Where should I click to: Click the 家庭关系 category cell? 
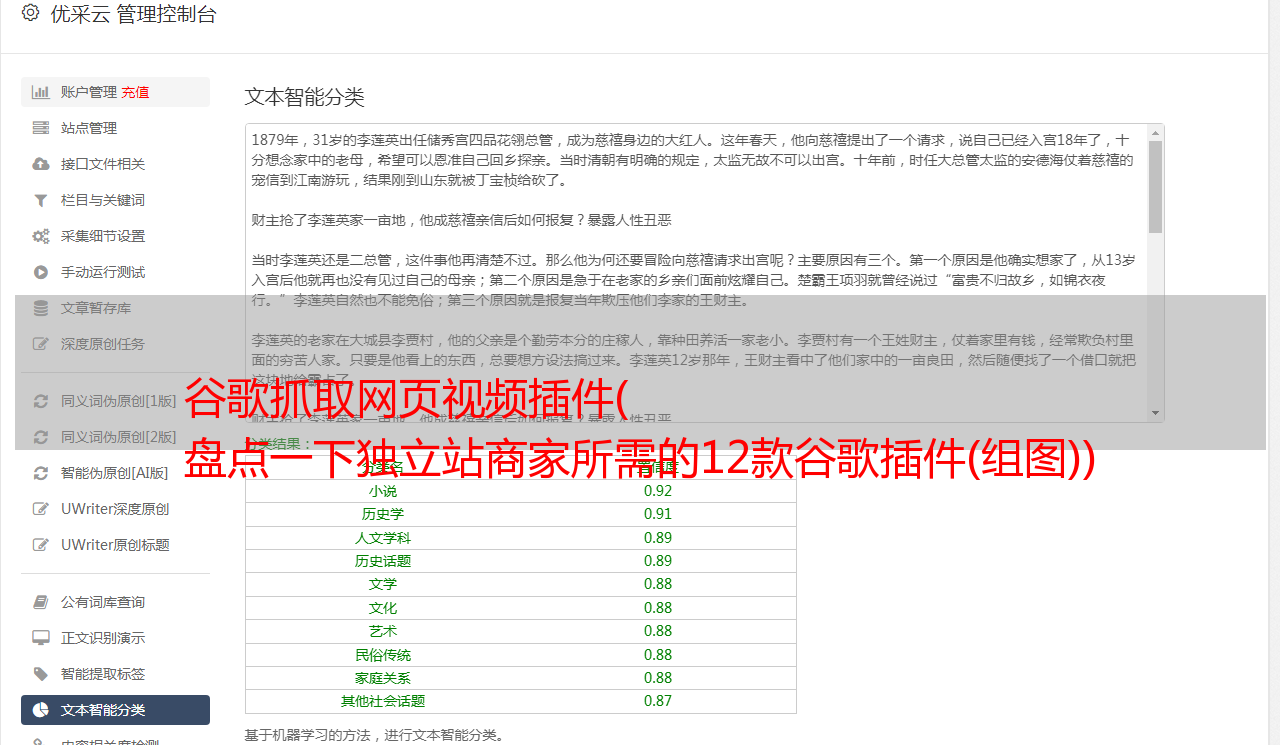coord(383,678)
